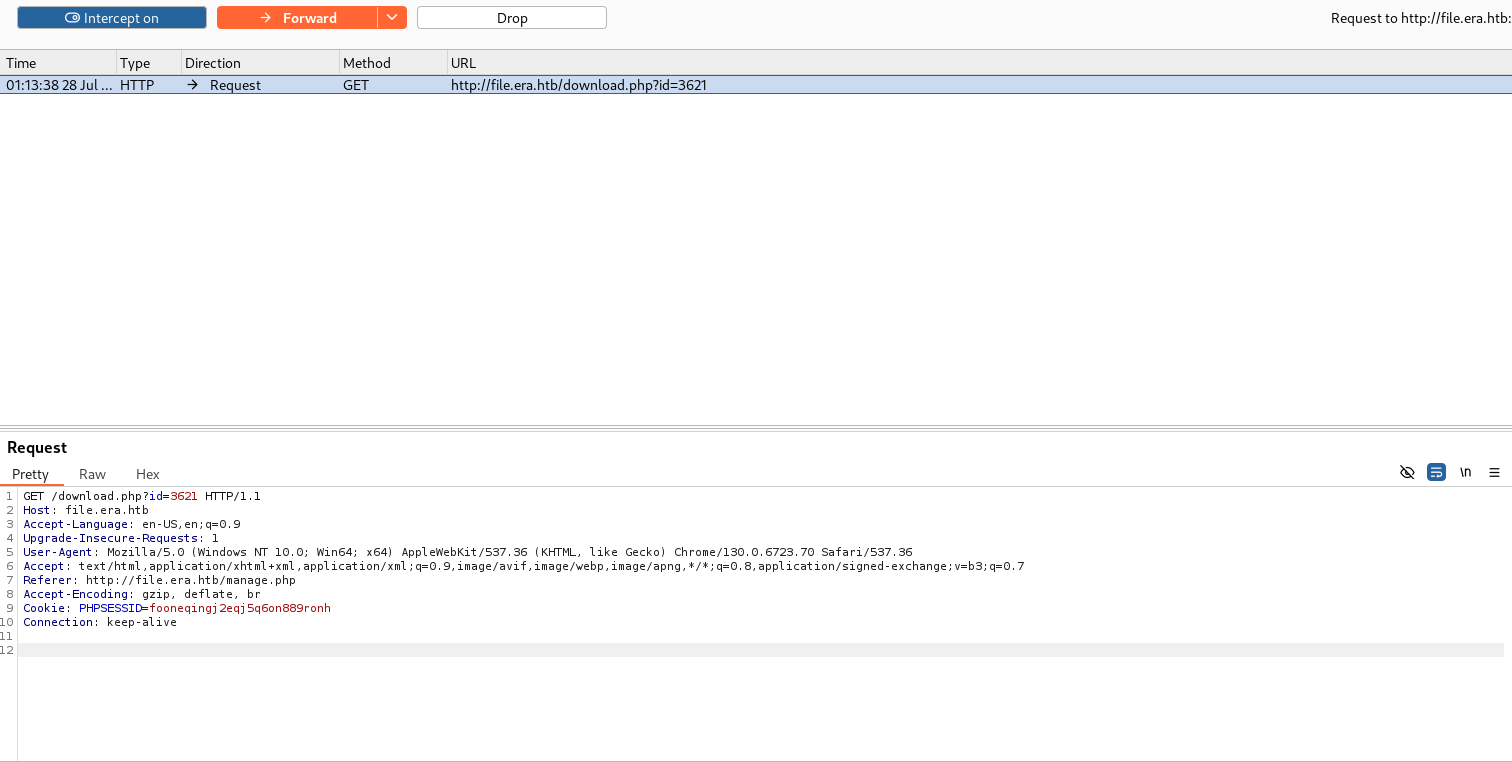
Task: Show non-printable characters with \n icon
Action: point(1465,473)
